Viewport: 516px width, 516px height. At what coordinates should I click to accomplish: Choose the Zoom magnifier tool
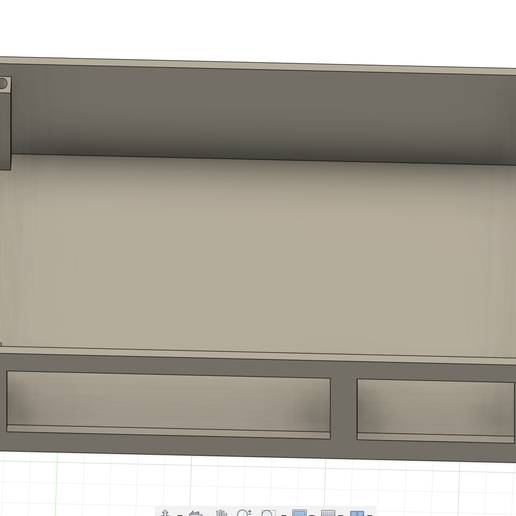244,513
